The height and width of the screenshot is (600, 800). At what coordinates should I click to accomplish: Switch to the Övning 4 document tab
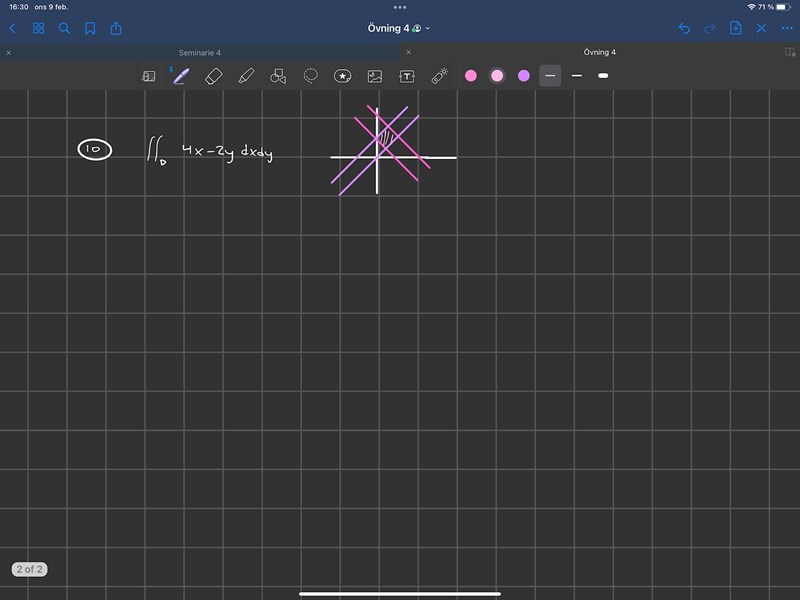[x=599, y=52]
